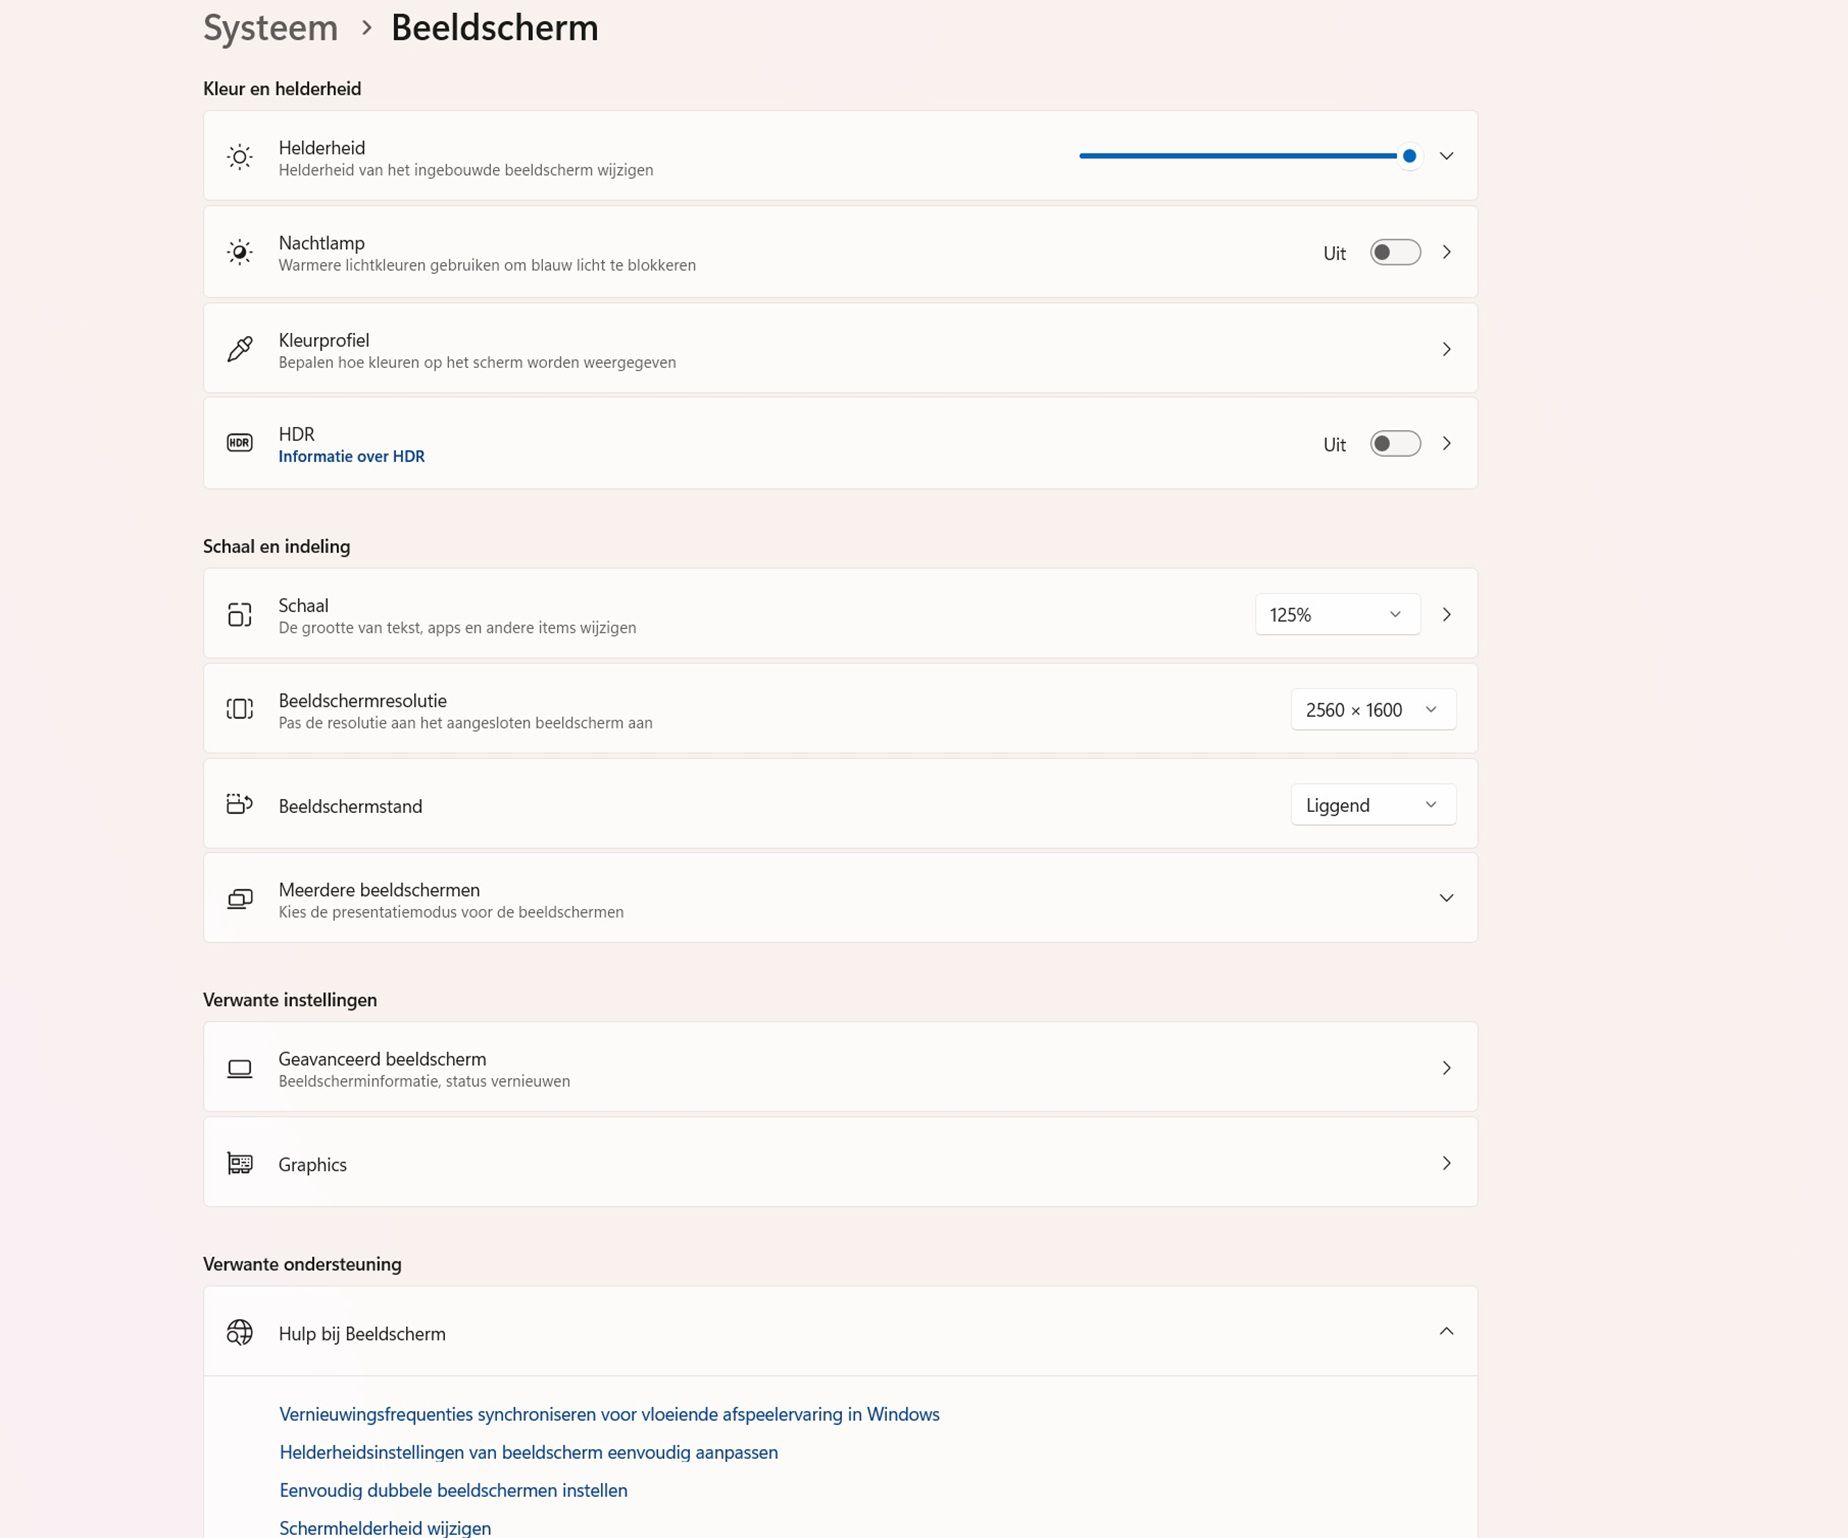Click the Nachtlamp night light icon
This screenshot has width=1848, height=1538.
(240, 252)
